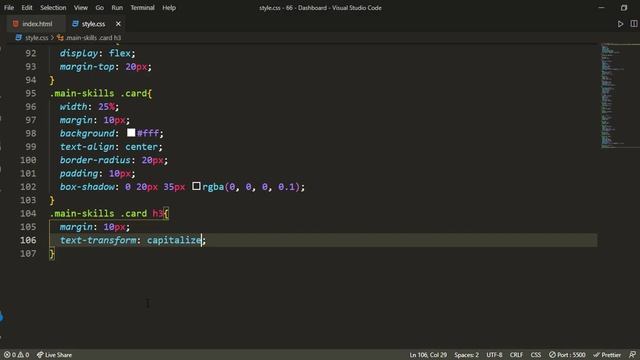640x360 pixels.
Task: Click the padding property on line 101
Action: [79, 173]
